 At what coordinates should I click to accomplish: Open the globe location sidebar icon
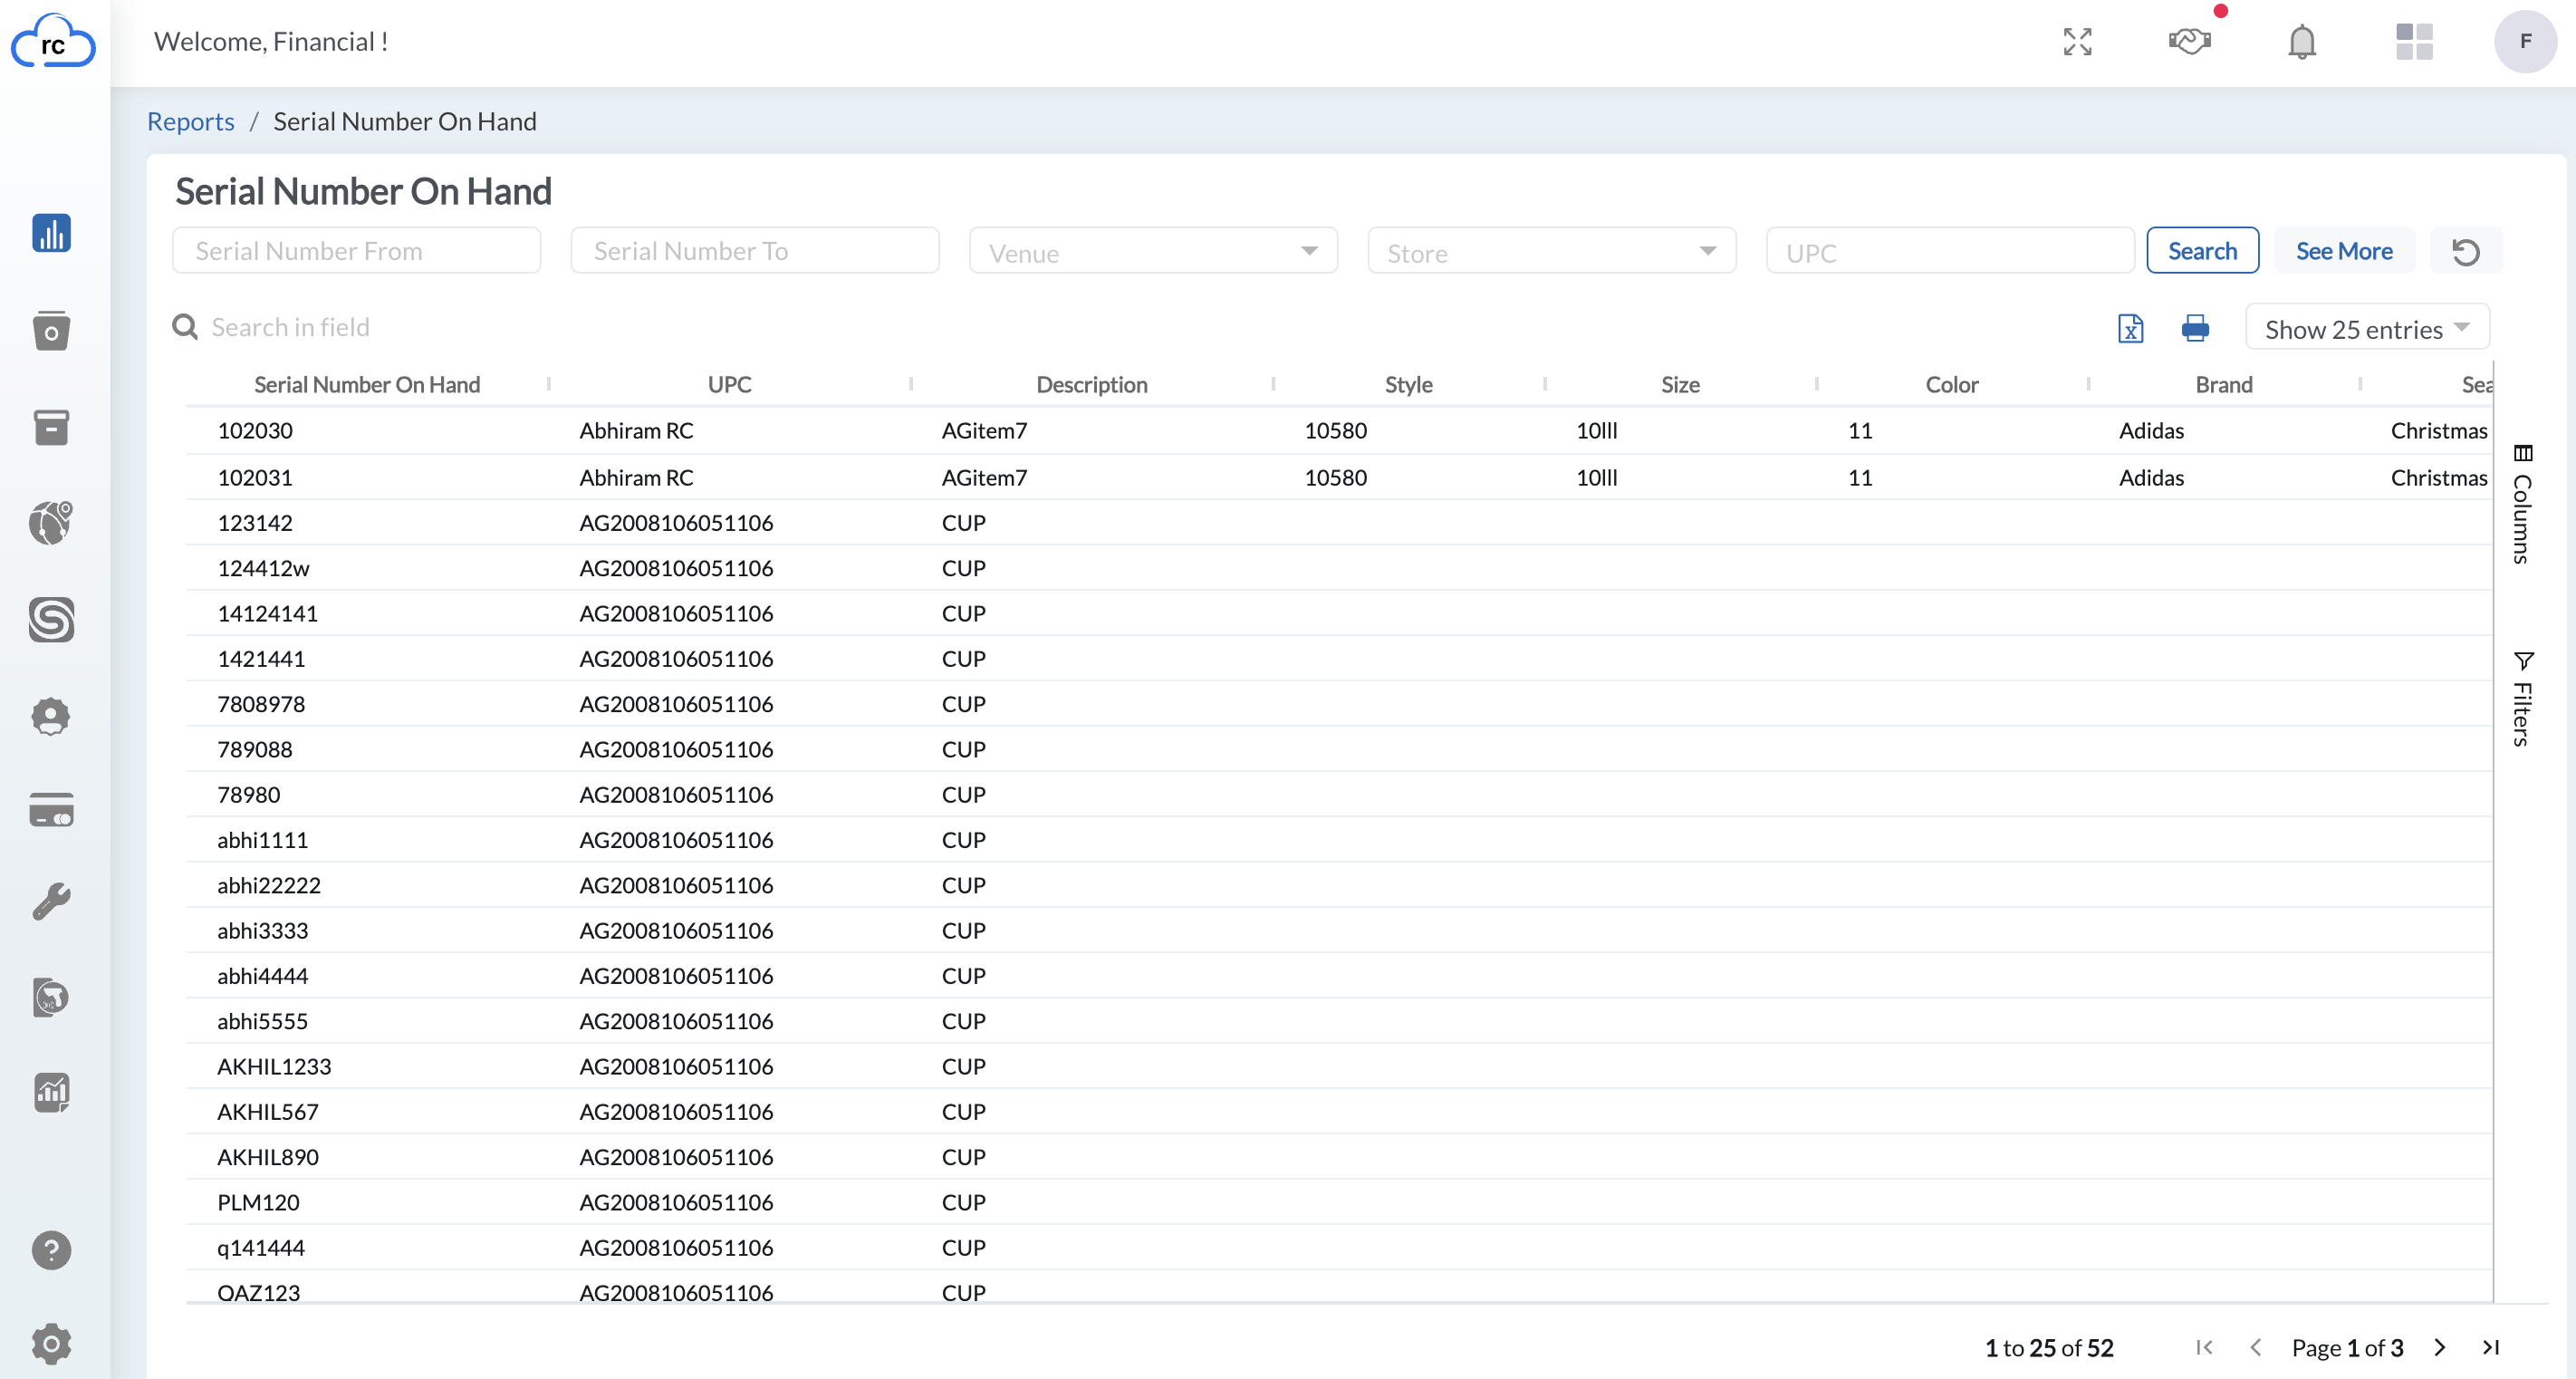pos(51,523)
